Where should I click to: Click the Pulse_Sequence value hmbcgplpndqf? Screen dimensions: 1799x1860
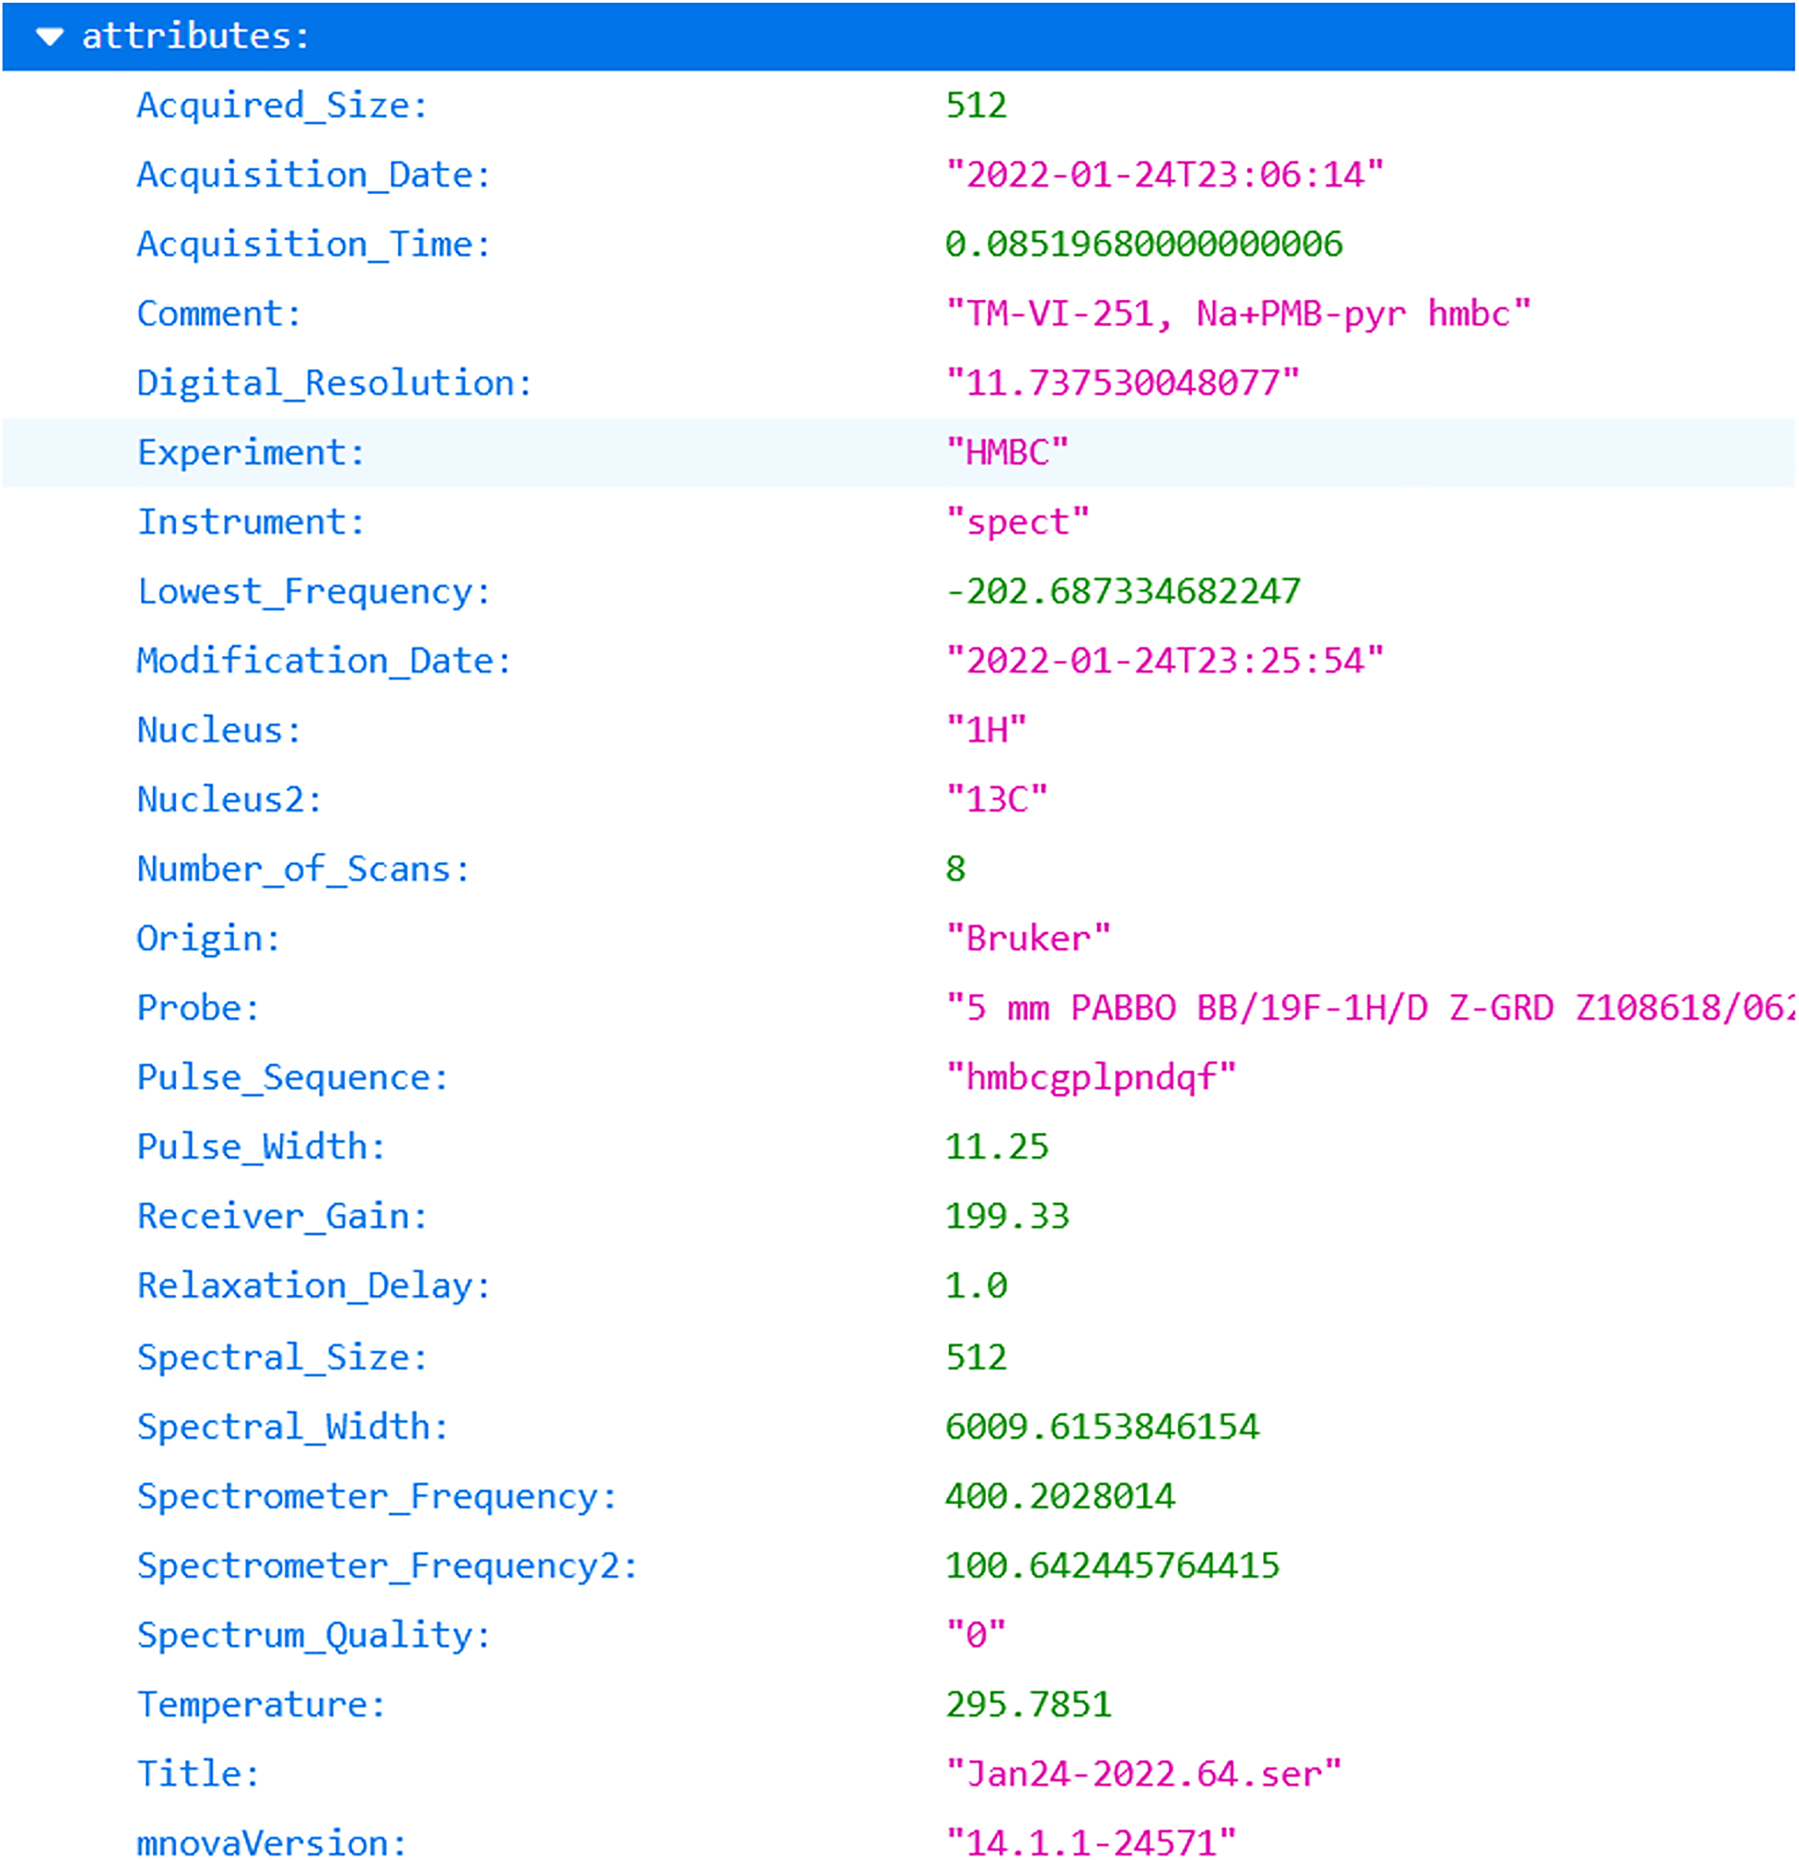click(1089, 1077)
